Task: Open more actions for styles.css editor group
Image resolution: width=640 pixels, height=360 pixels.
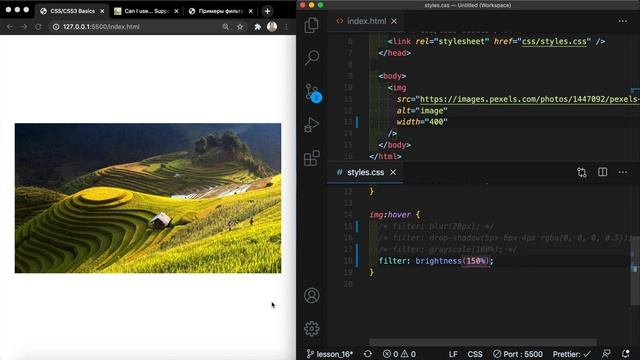Action: tap(622, 172)
